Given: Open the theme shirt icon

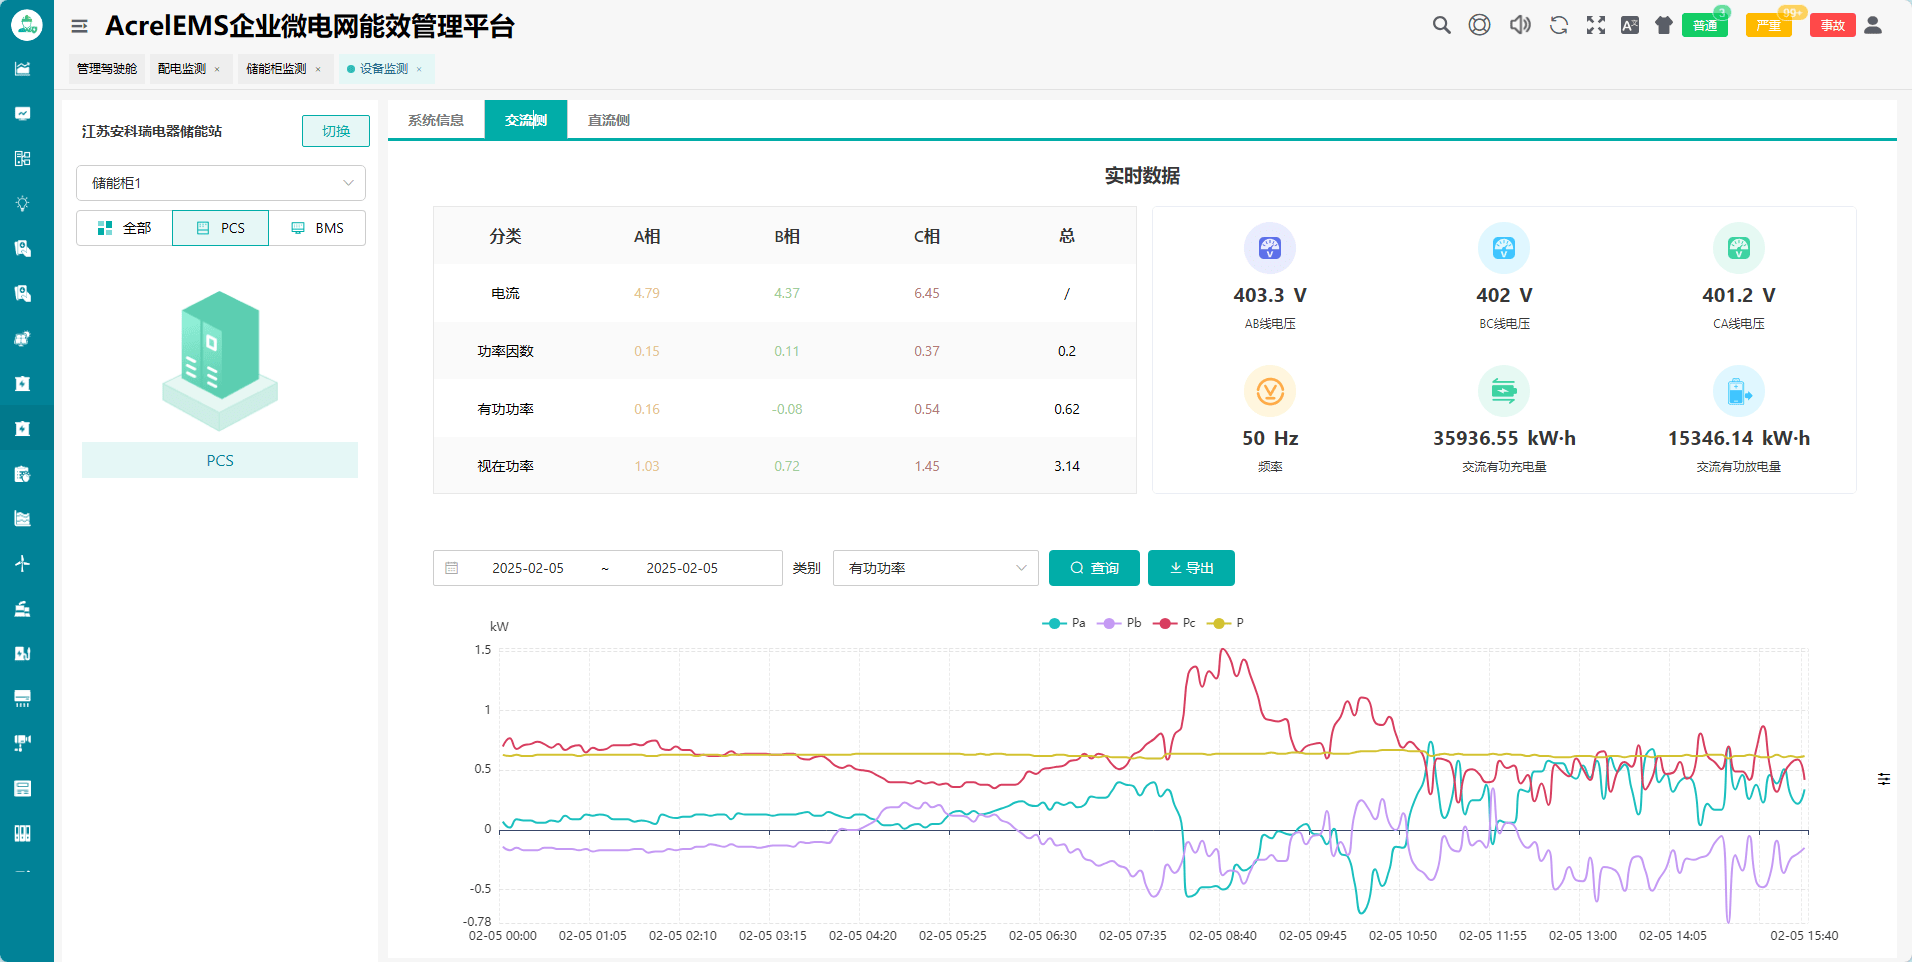Looking at the screenshot, I should coord(1664,25).
